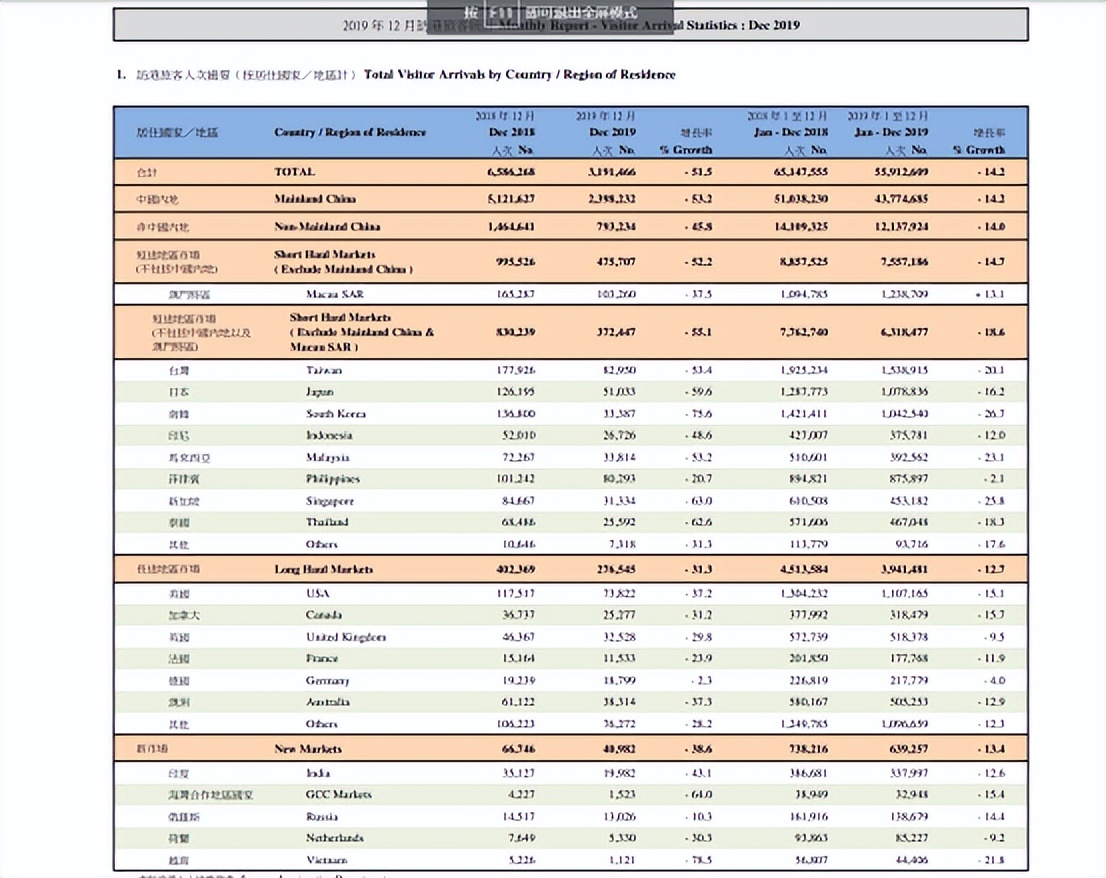The height and width of the screenshot is (878, 1106).
Task: Click the Netherlands row label
Action: click(334, 838)
